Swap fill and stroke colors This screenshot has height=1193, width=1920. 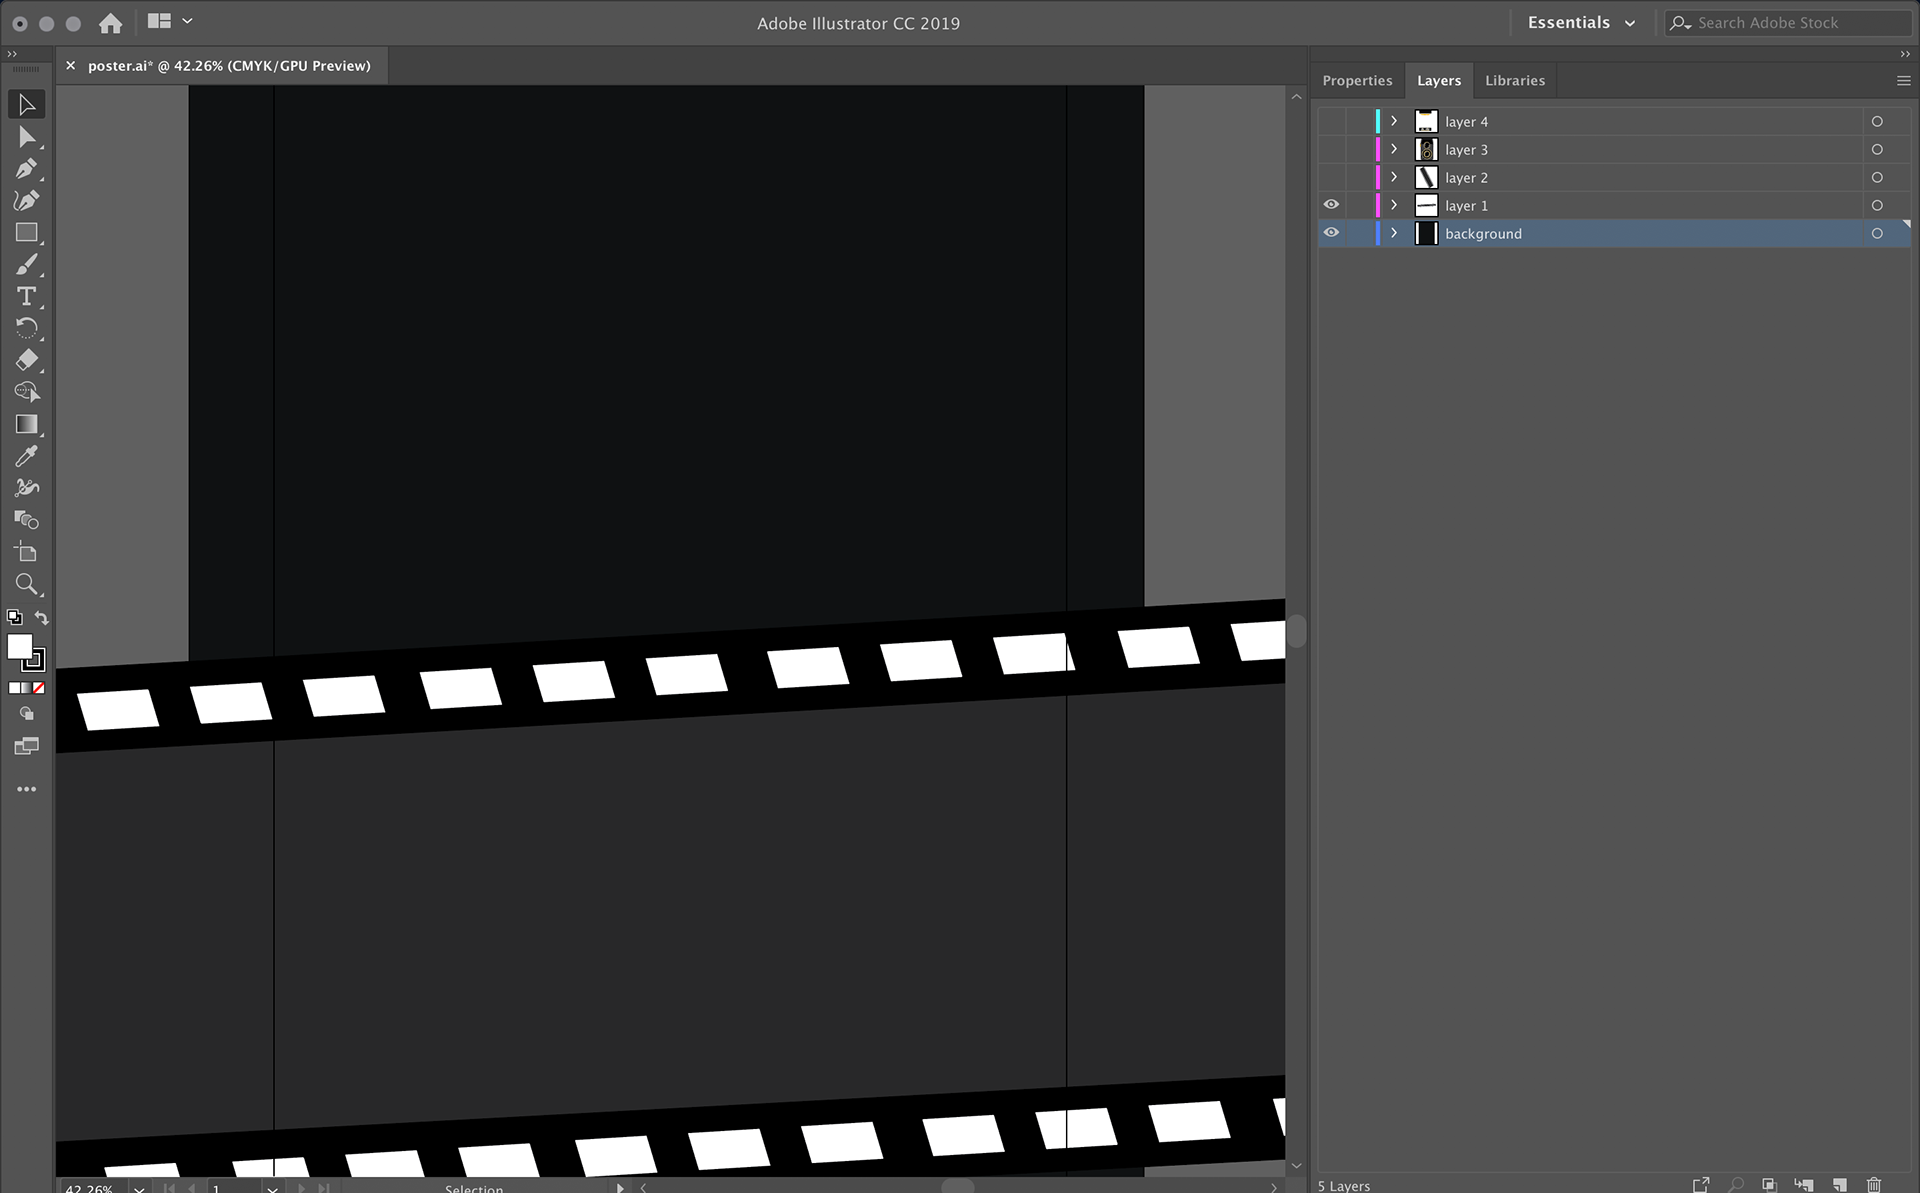[41, 618]
